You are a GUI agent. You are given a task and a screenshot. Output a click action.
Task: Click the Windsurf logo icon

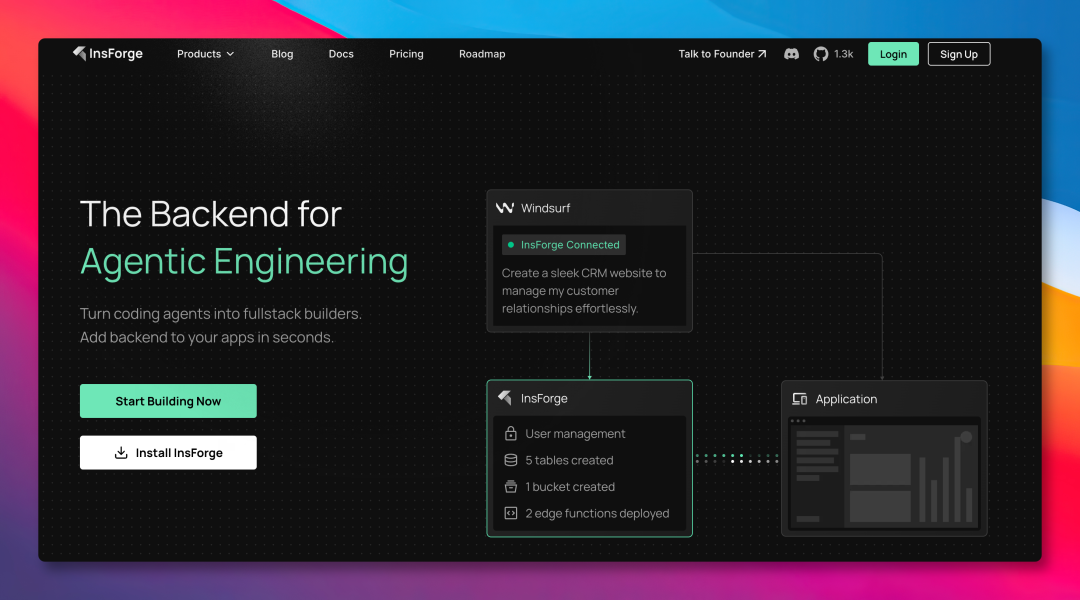(505, 208)
